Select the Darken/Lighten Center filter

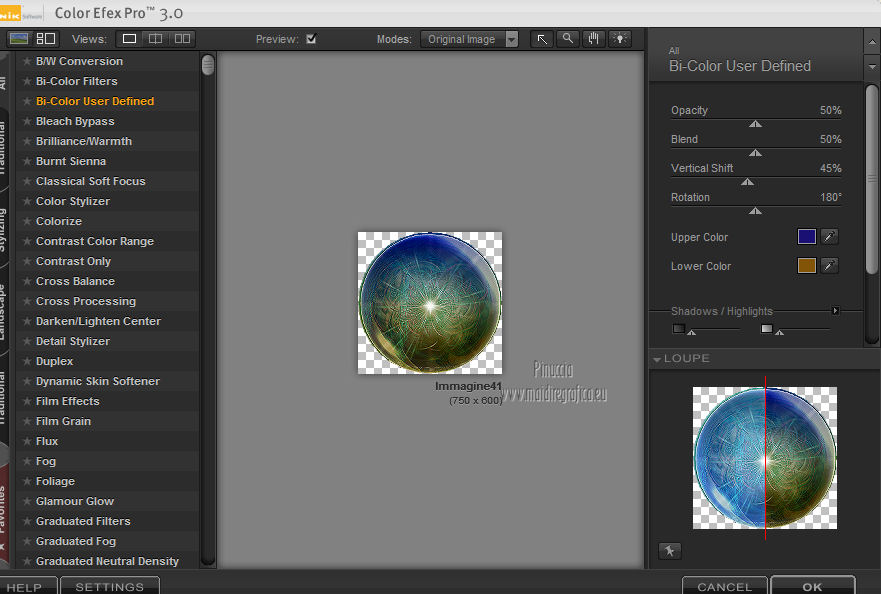tap(98, 321)
